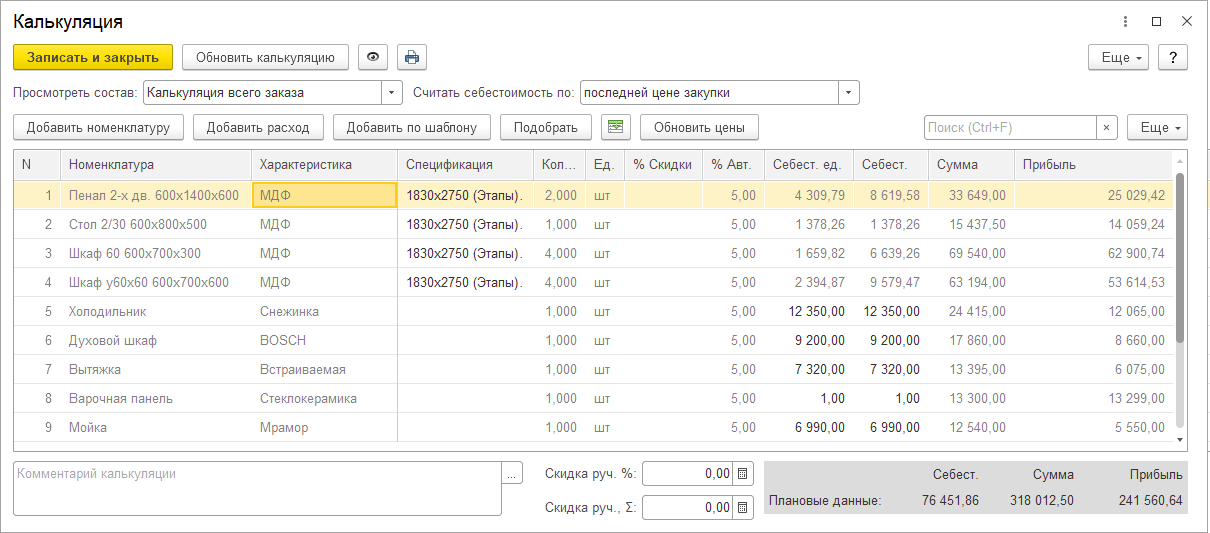Open the 'Еще' menu next to search
1210x533 pixels.
click(1158, 127)
